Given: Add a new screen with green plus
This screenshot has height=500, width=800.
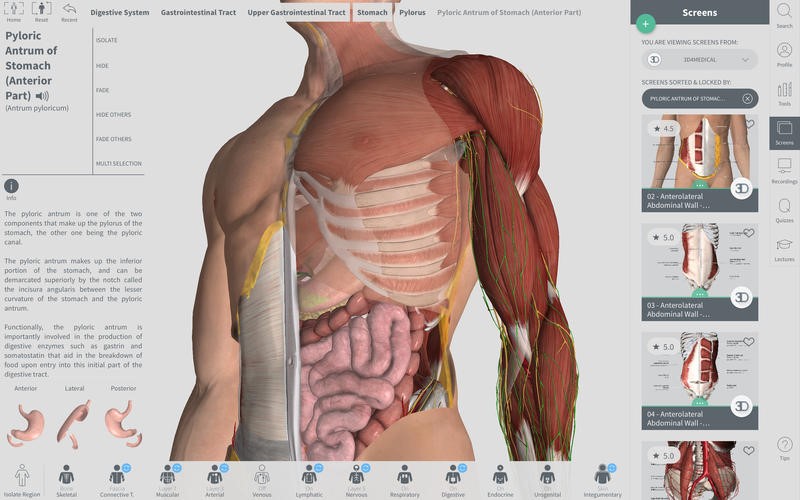Looking at the screenshot, I should tap(645, 23).
